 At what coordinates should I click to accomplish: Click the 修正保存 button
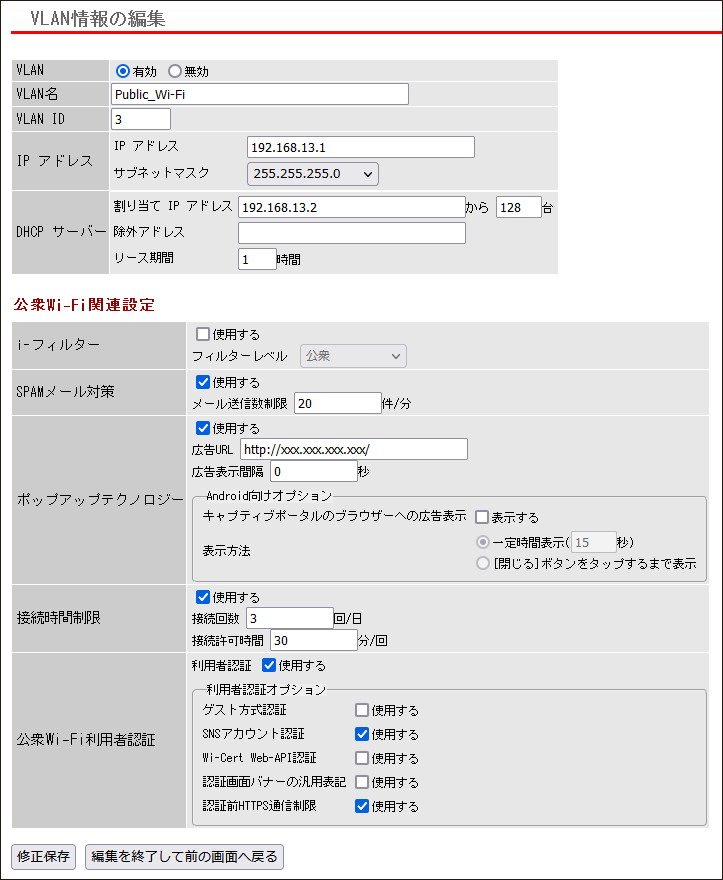pyautogui.click(x=43, y=857)
